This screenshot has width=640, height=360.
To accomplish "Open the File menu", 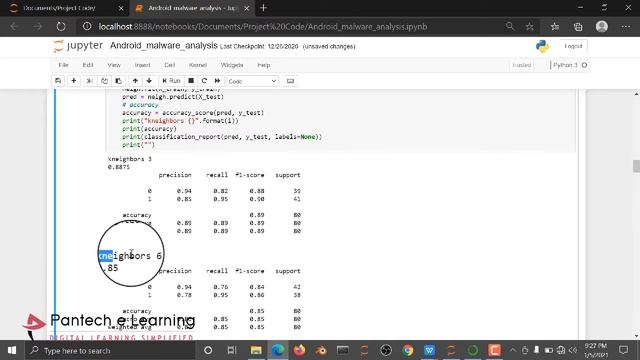I will point(63,65).
